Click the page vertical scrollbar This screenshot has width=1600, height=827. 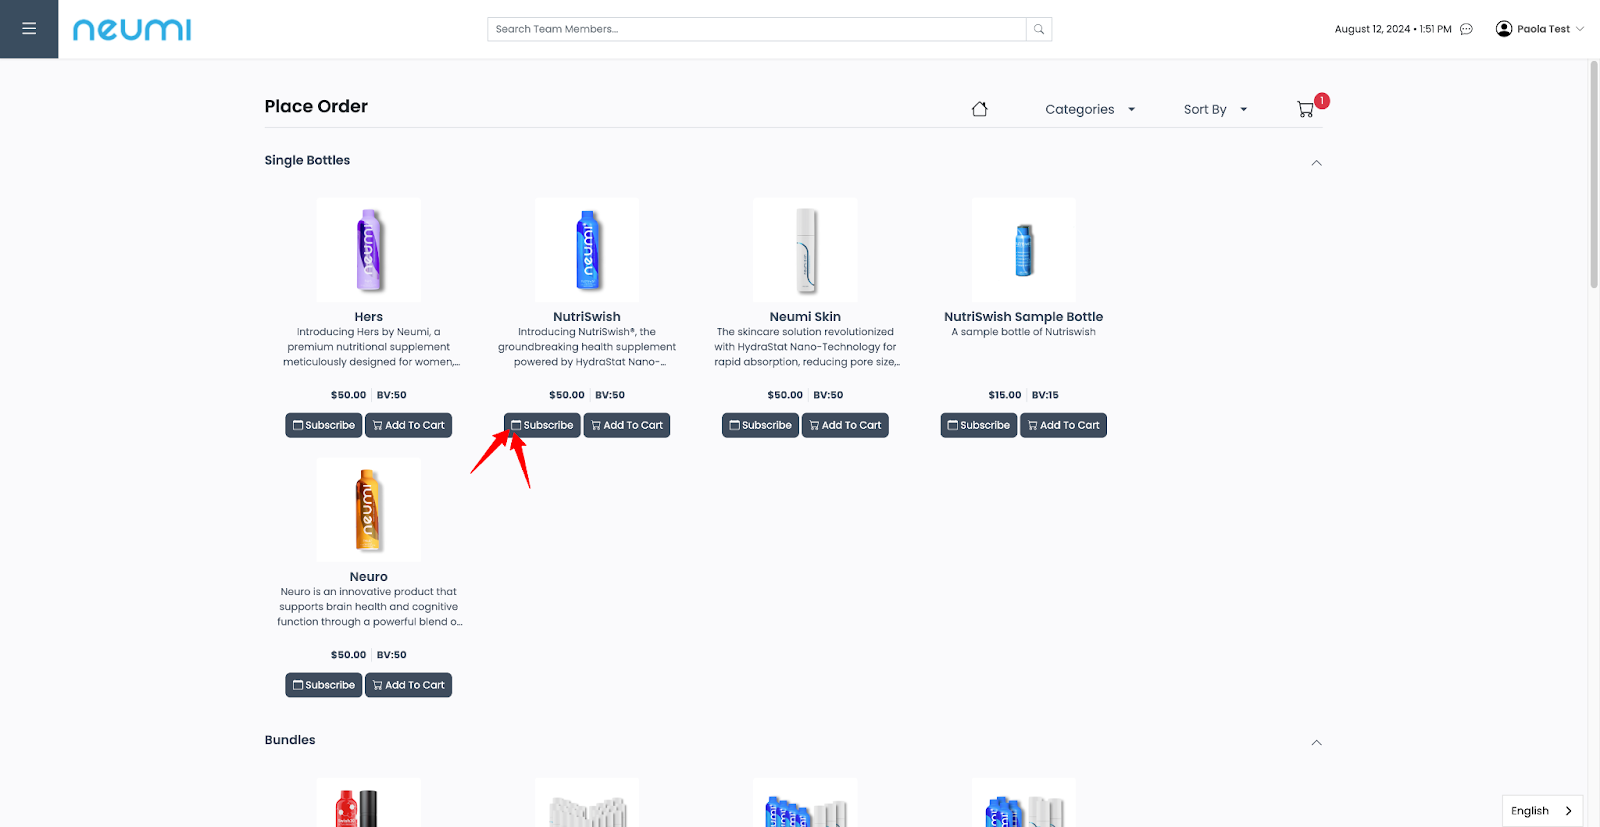(x=1594, y=175)
